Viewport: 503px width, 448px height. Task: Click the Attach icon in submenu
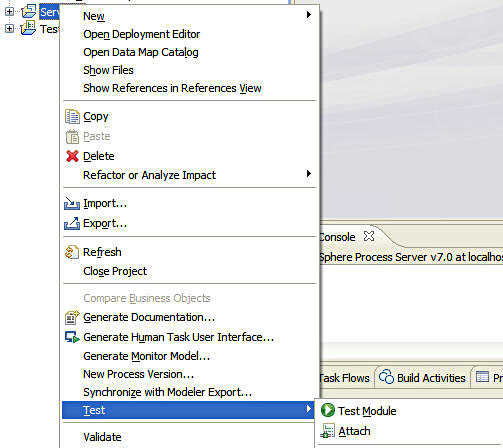click(328, 431)
